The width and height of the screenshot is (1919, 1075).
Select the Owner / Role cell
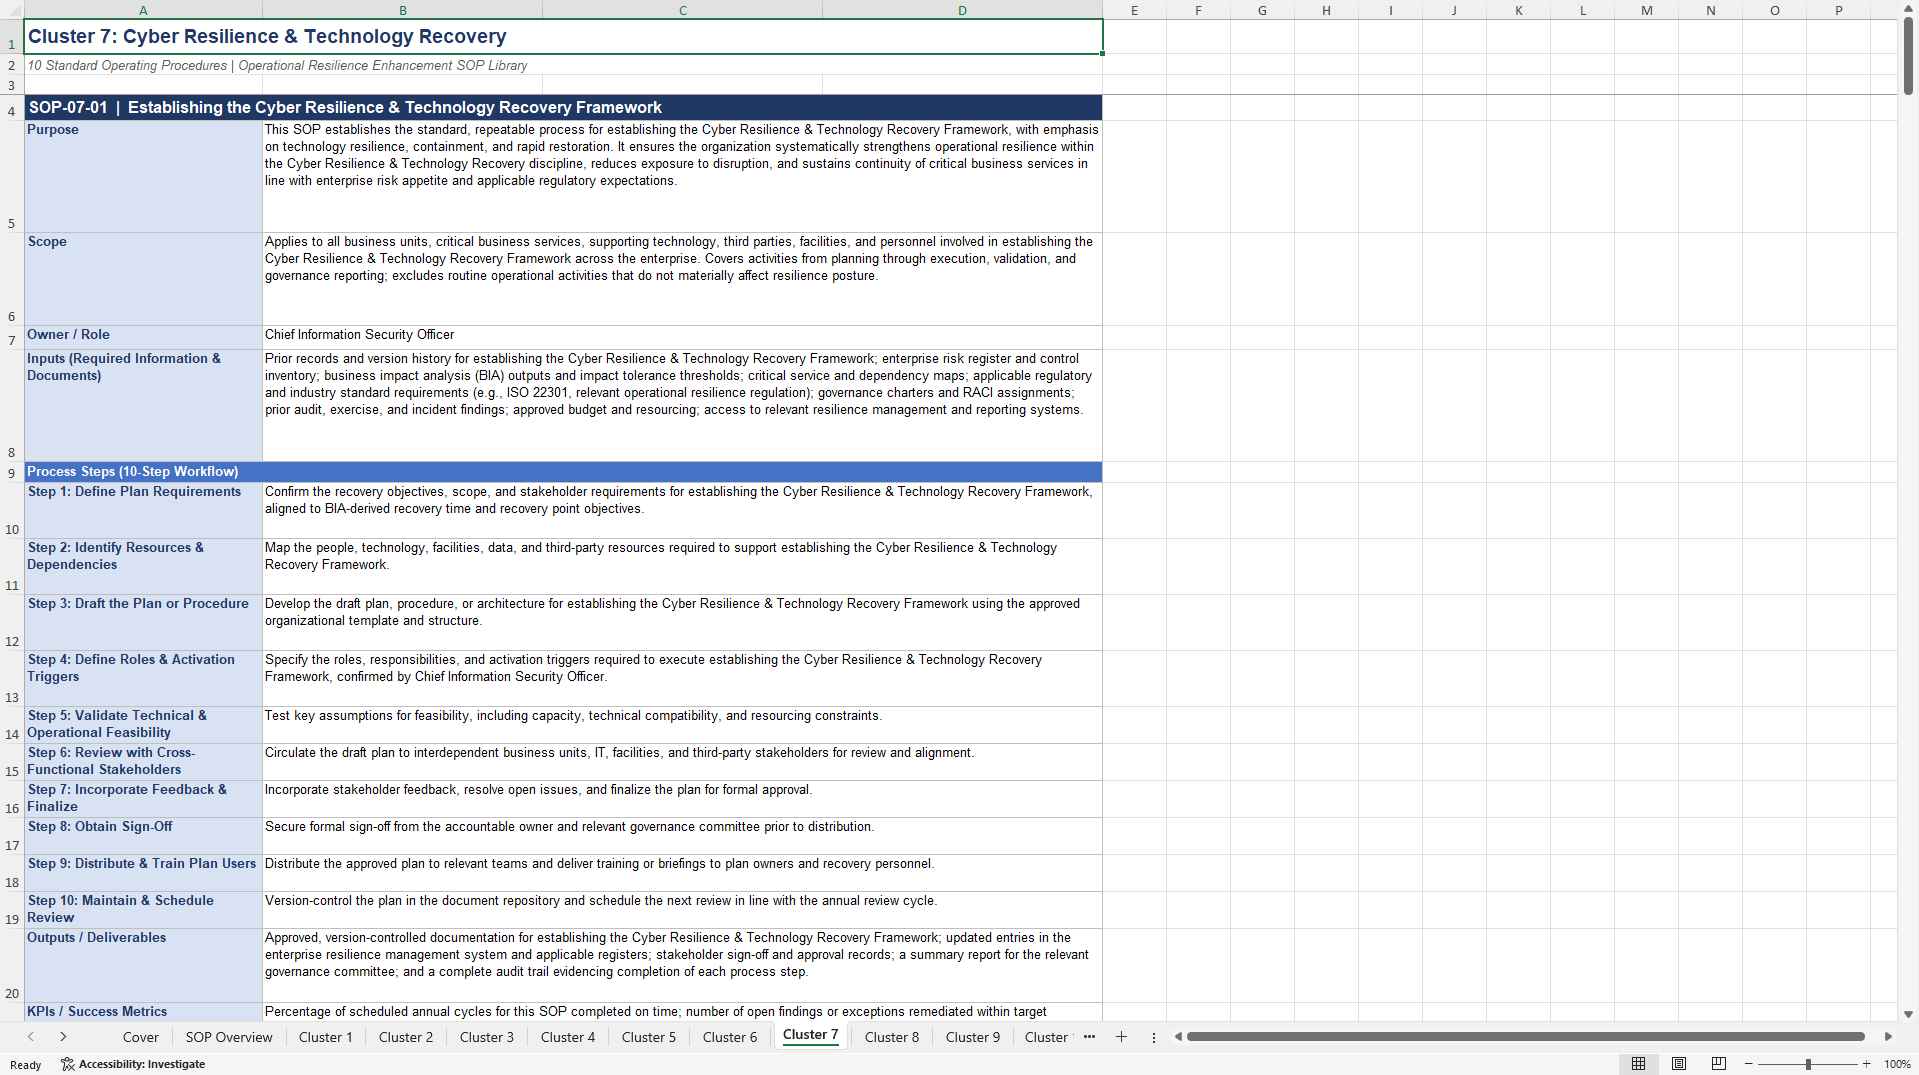[143, 338]
